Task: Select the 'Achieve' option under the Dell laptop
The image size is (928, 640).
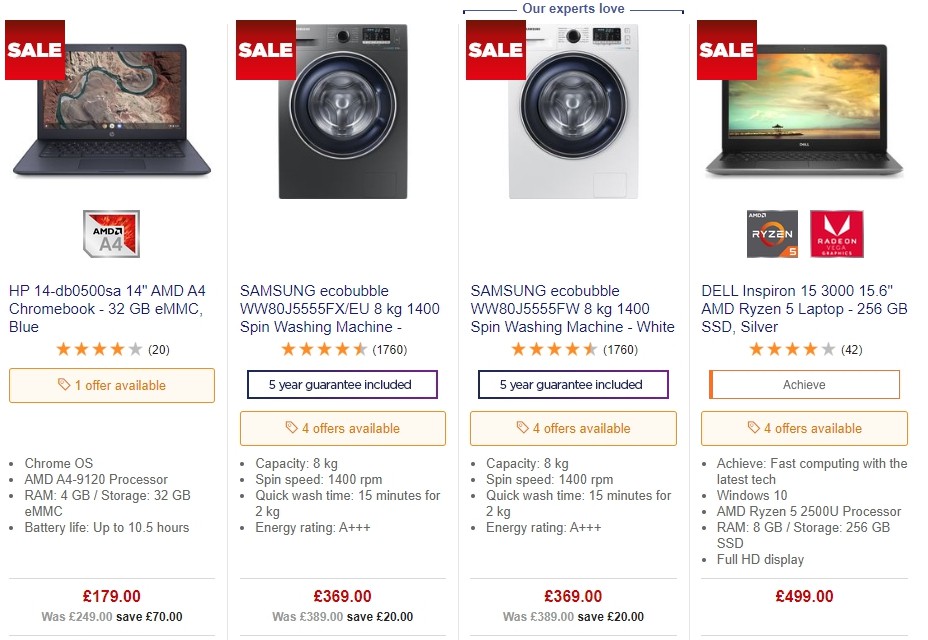Action: 804,384
